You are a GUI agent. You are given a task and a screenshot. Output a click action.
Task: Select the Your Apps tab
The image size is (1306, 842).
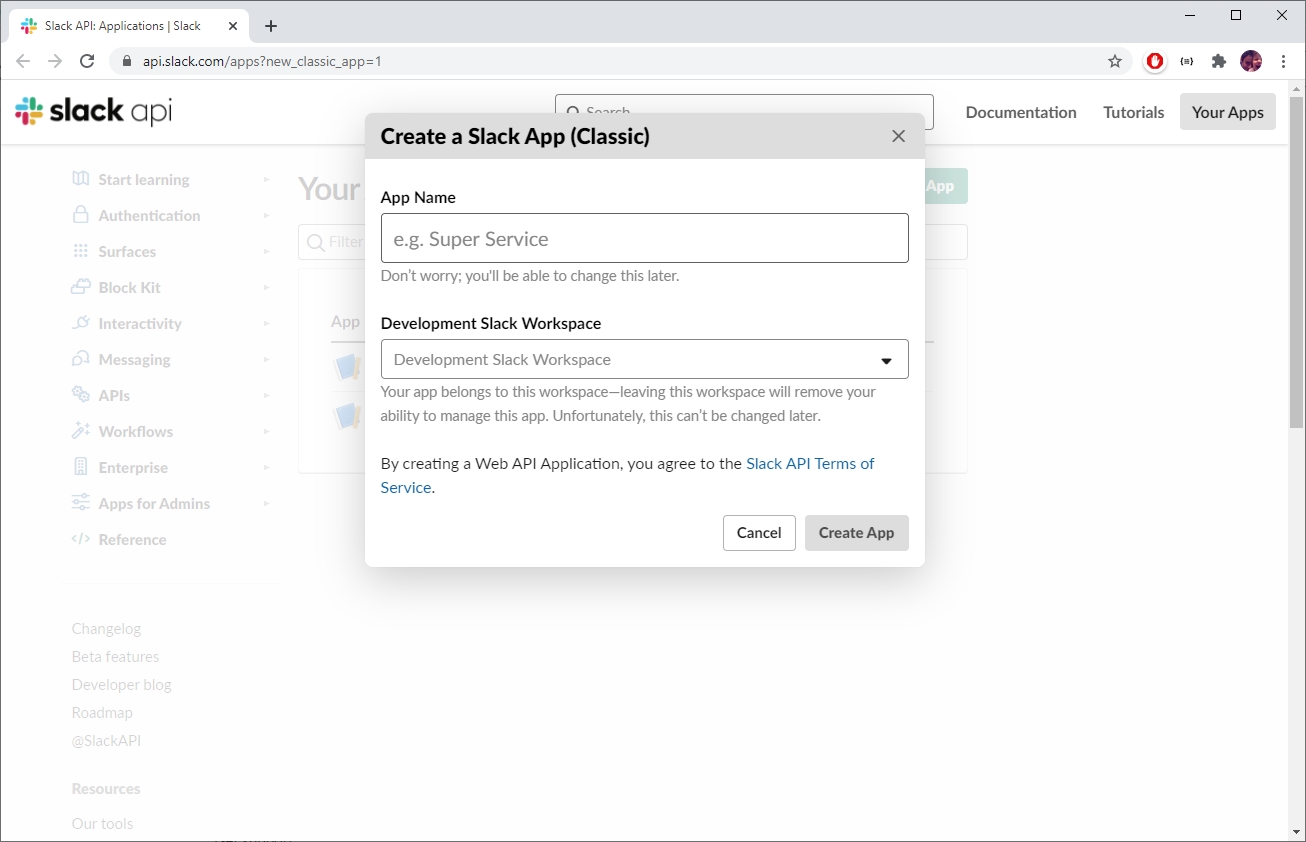(x=1227, y=112)
